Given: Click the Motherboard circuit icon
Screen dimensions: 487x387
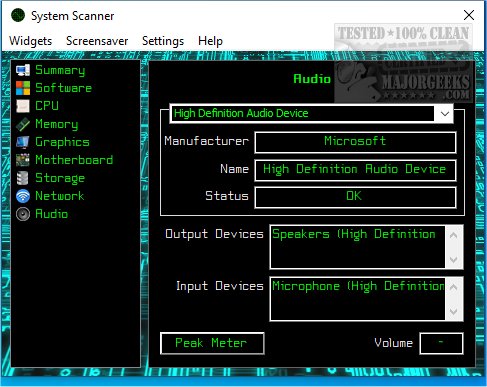Looking at the screenshot, I should pos(23,160).
